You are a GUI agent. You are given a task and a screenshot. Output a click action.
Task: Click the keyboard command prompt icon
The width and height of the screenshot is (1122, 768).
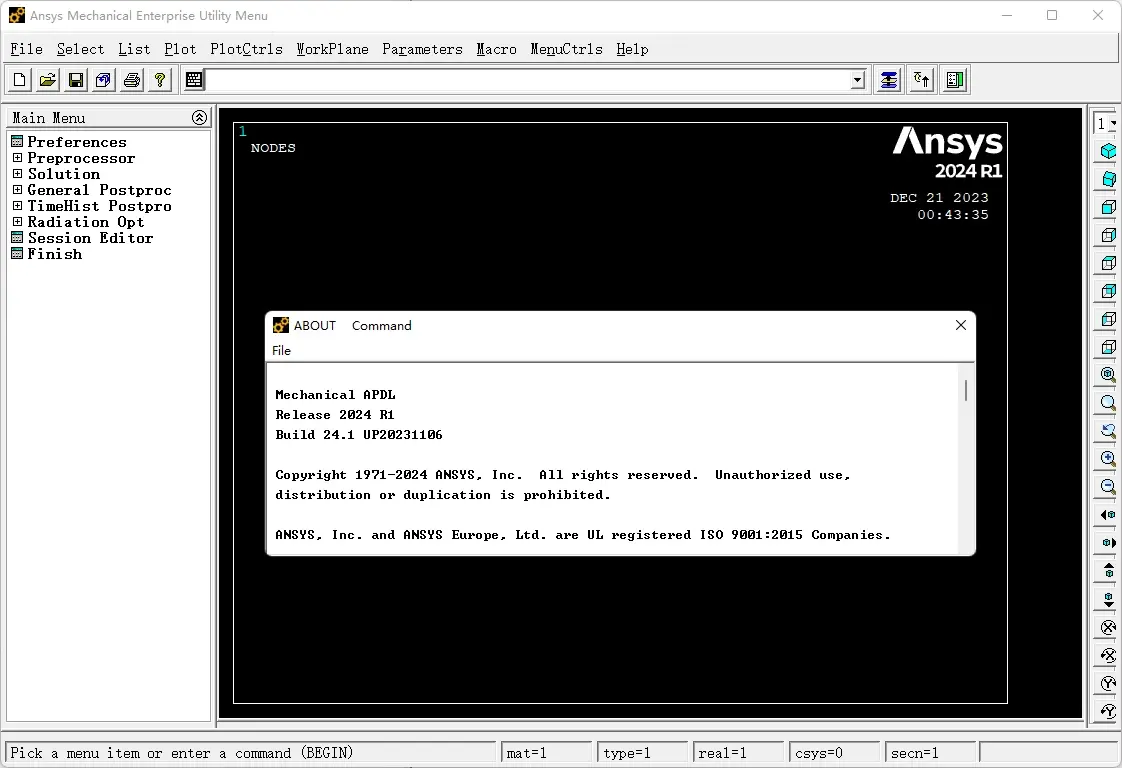[x=194, y=79]
